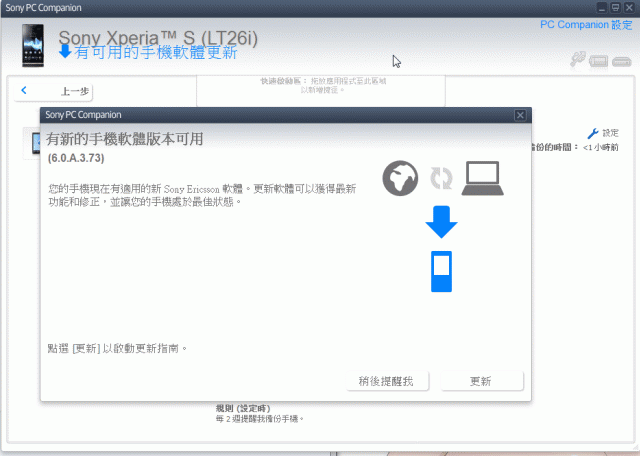This screenshot has width=640, height=456.
Task: Click the USB cable connection status icon
Action: 578,59
